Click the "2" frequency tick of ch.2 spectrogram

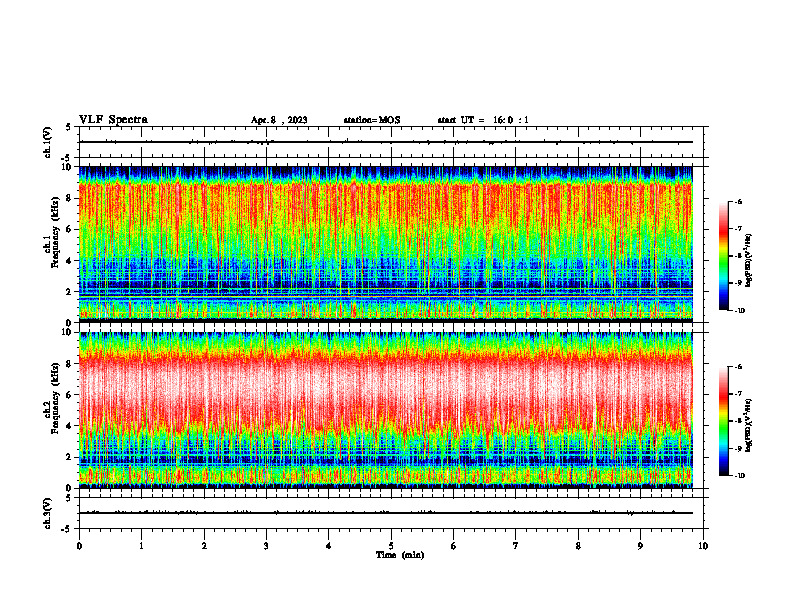70,457
